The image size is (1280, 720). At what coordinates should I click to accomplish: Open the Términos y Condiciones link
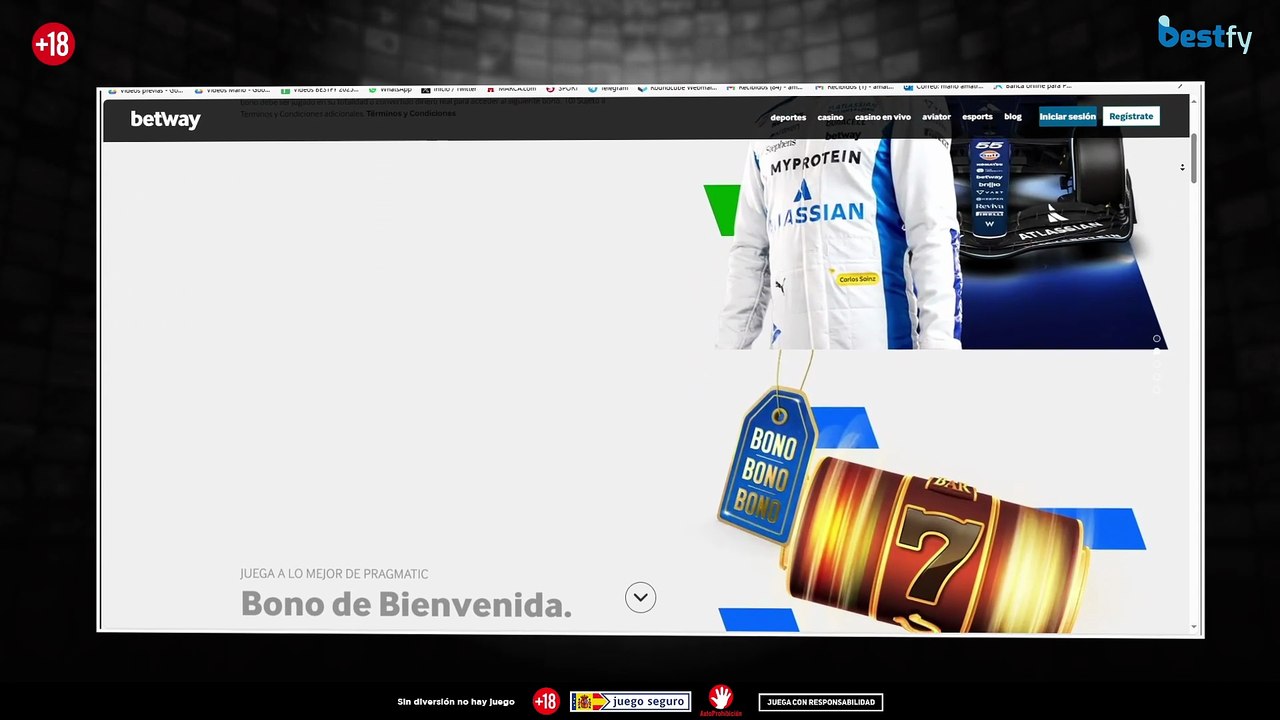coord(411,113)
